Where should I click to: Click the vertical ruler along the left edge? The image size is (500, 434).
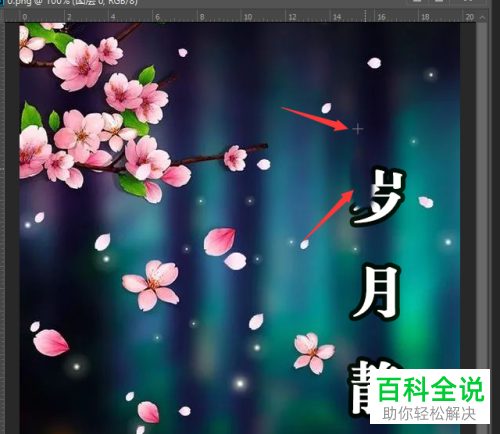coord(2,228)
